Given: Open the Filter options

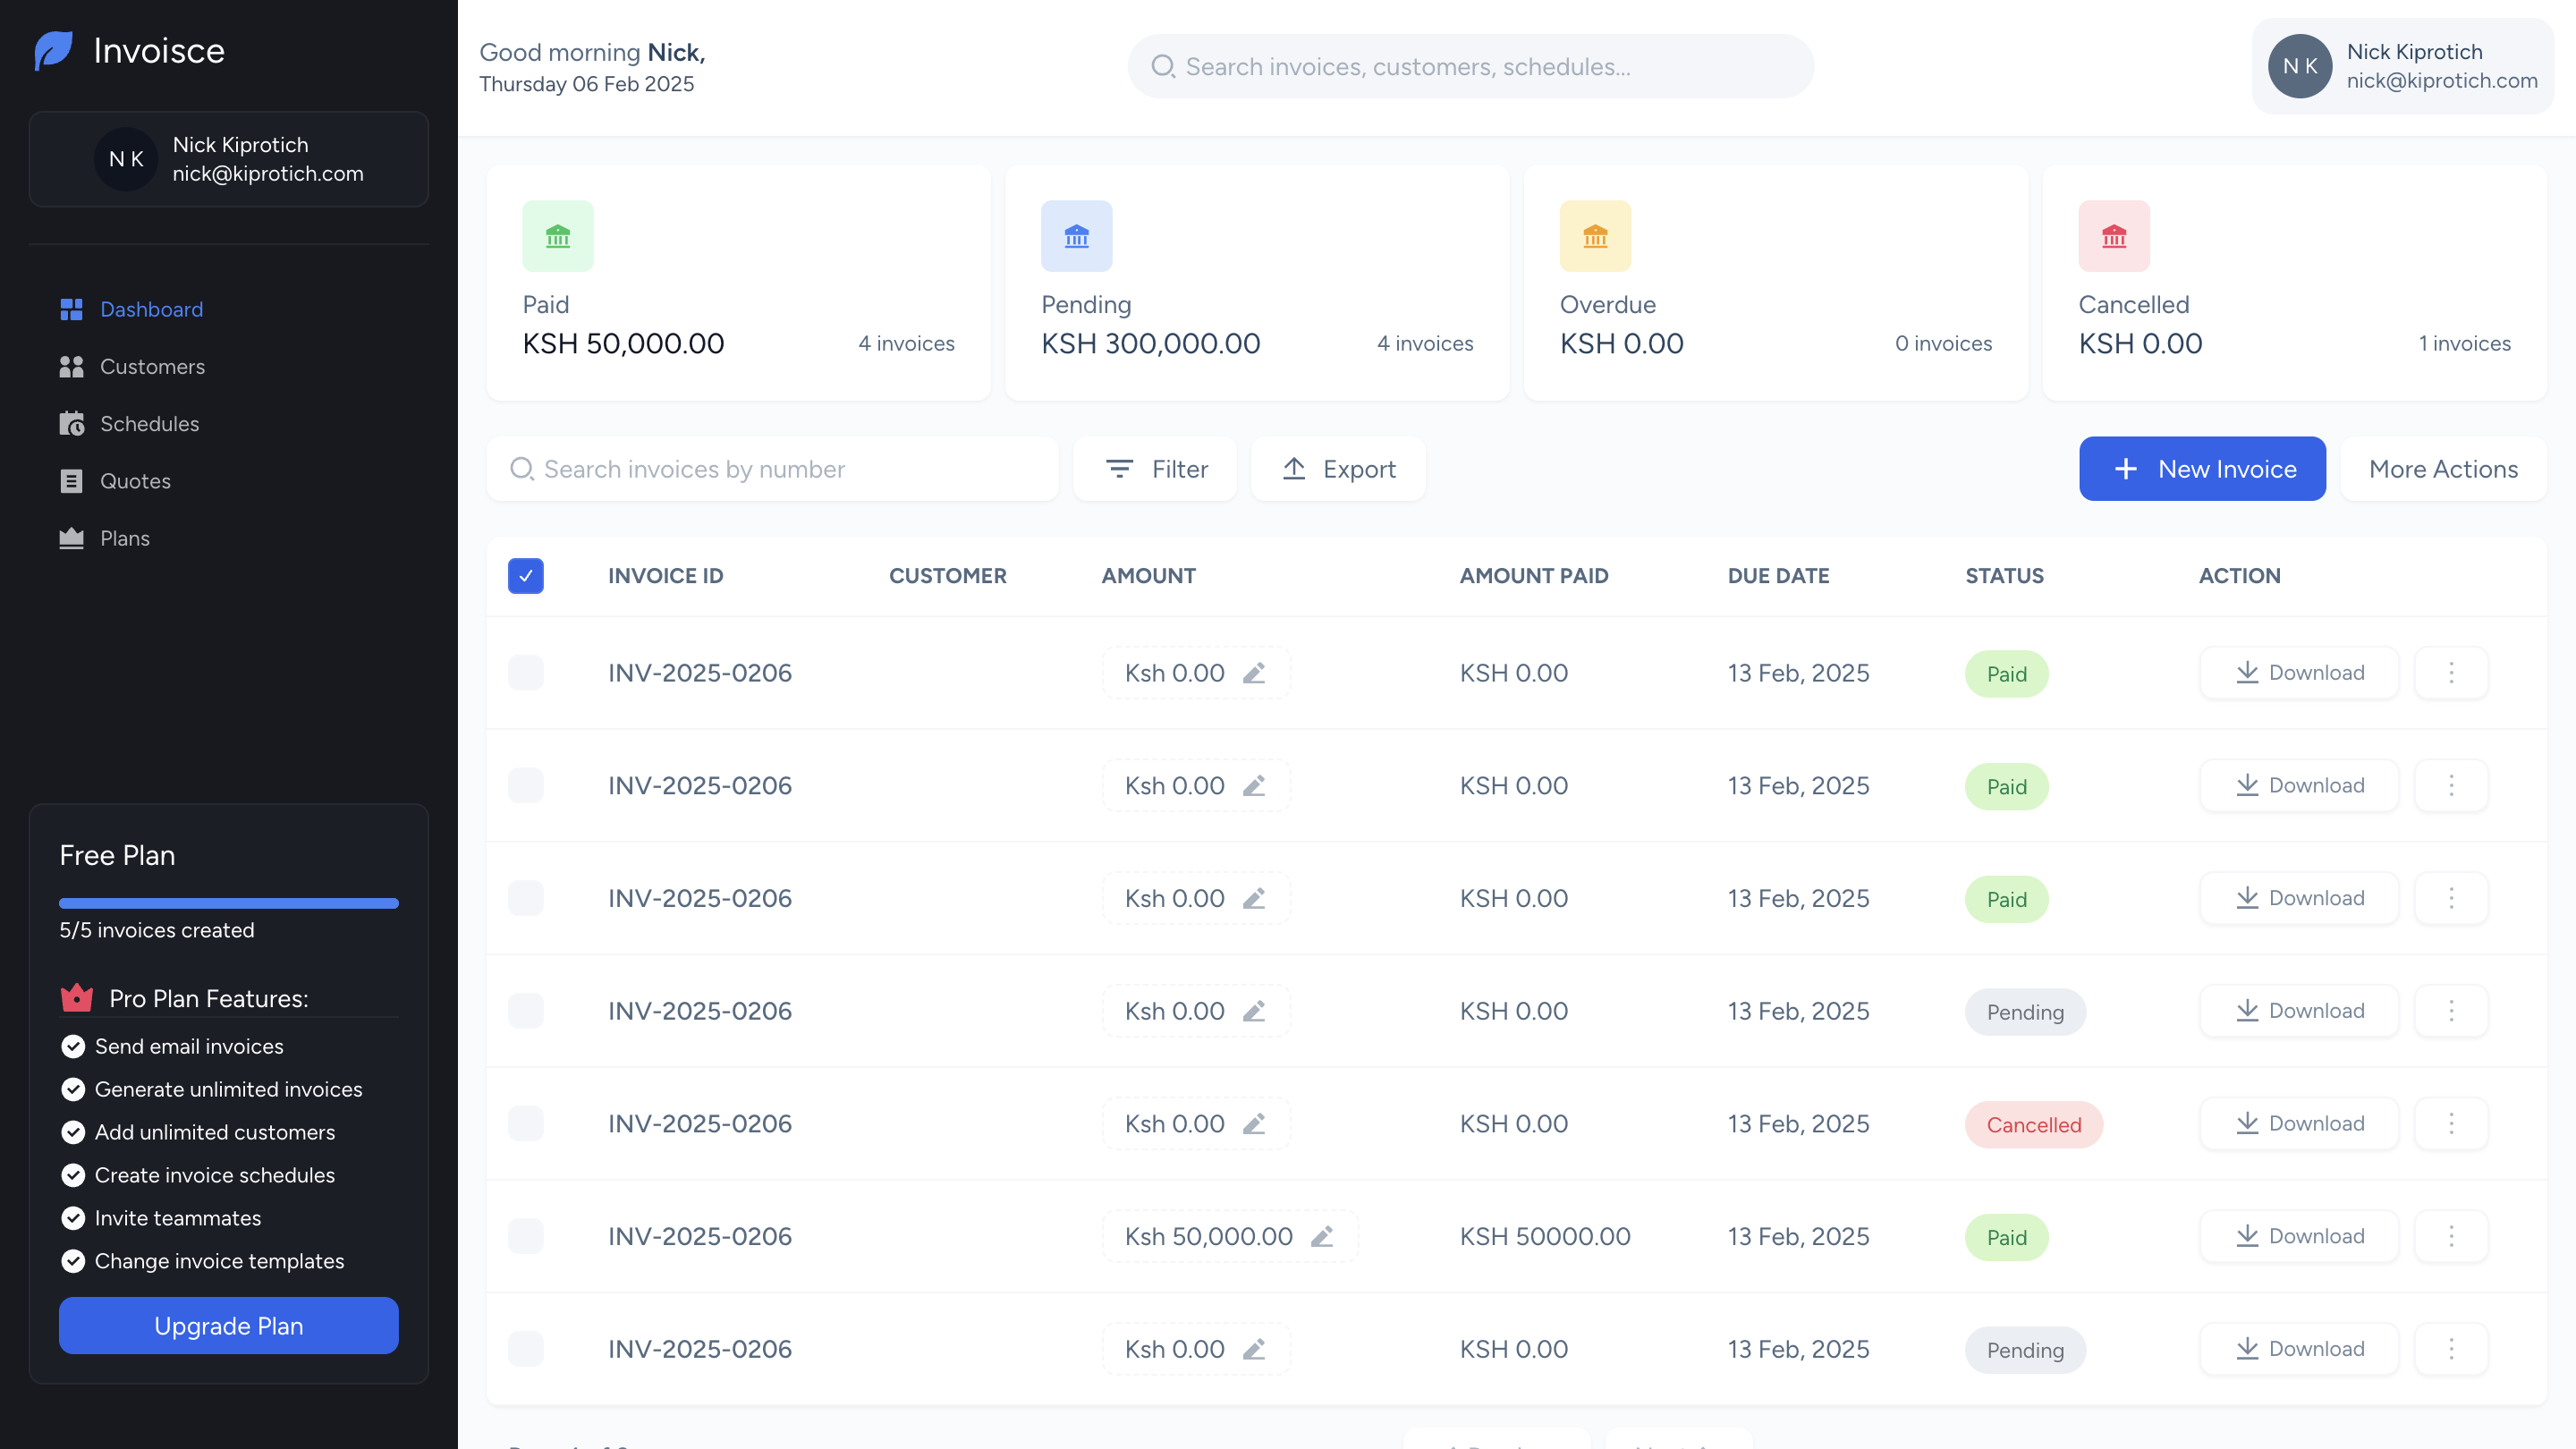Looking at the screenshot, I should coord(1155,469).
